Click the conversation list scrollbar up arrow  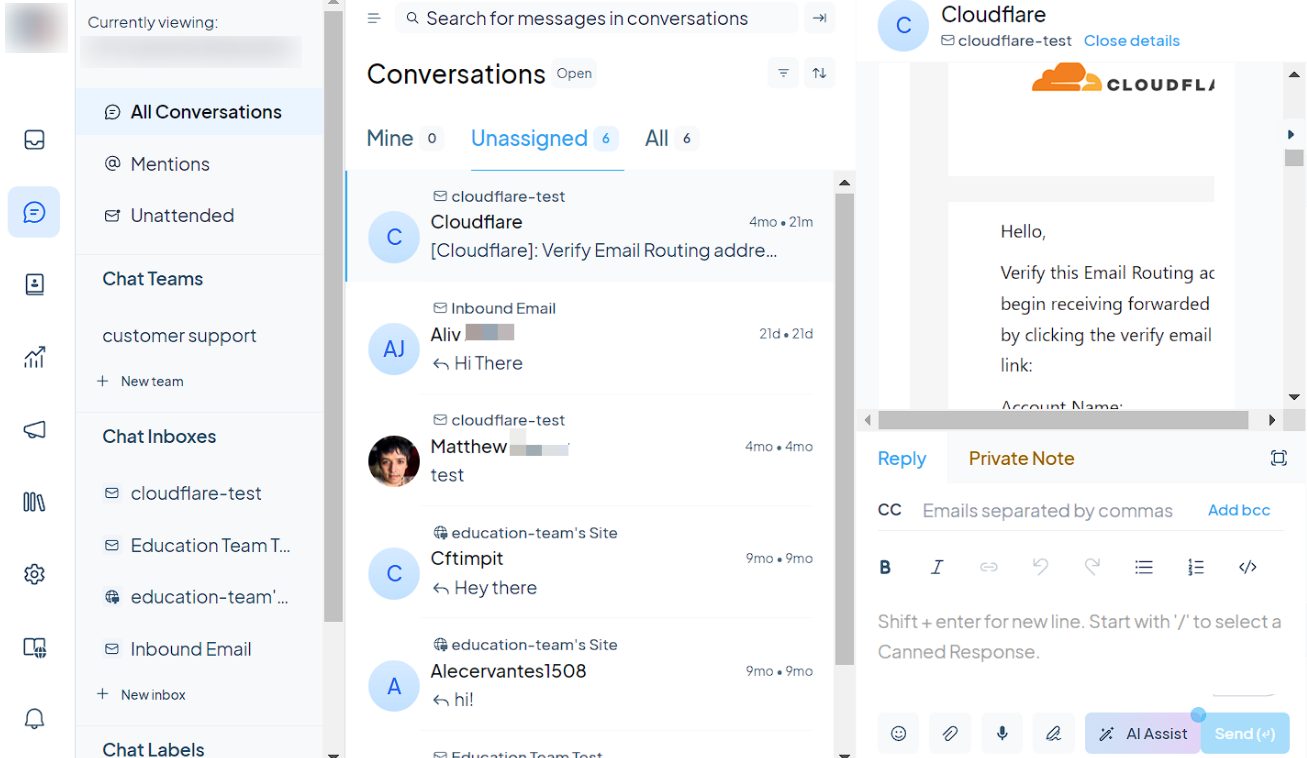[x=844, y=183]
